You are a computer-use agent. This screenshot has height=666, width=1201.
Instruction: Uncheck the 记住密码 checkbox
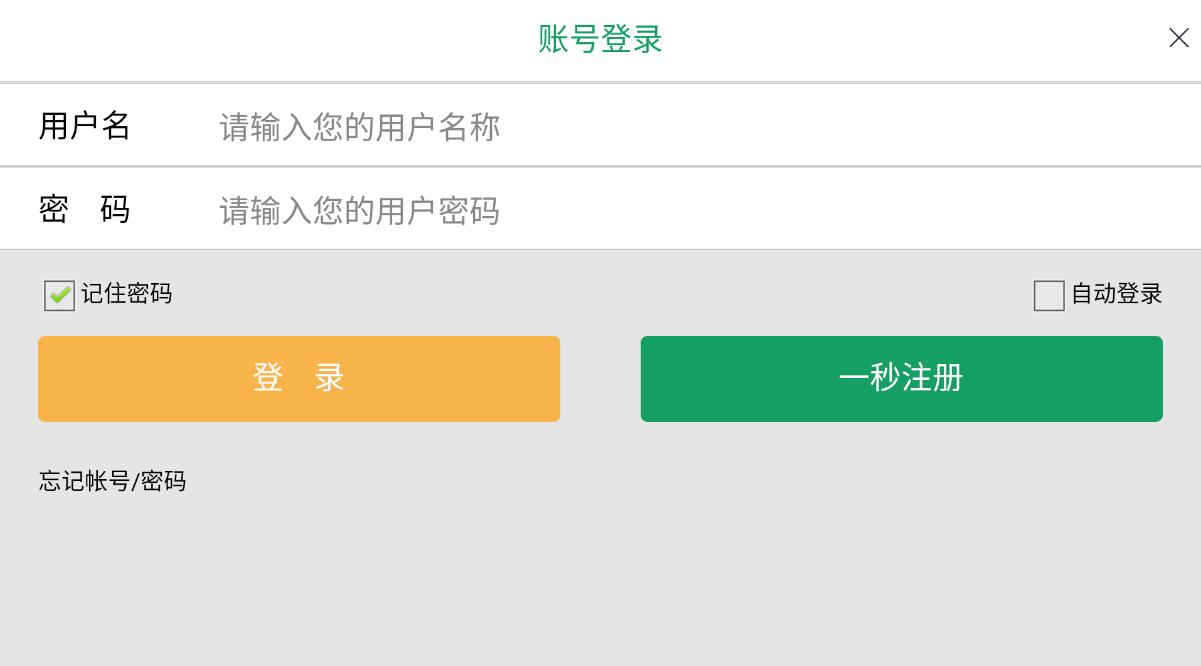60,296
